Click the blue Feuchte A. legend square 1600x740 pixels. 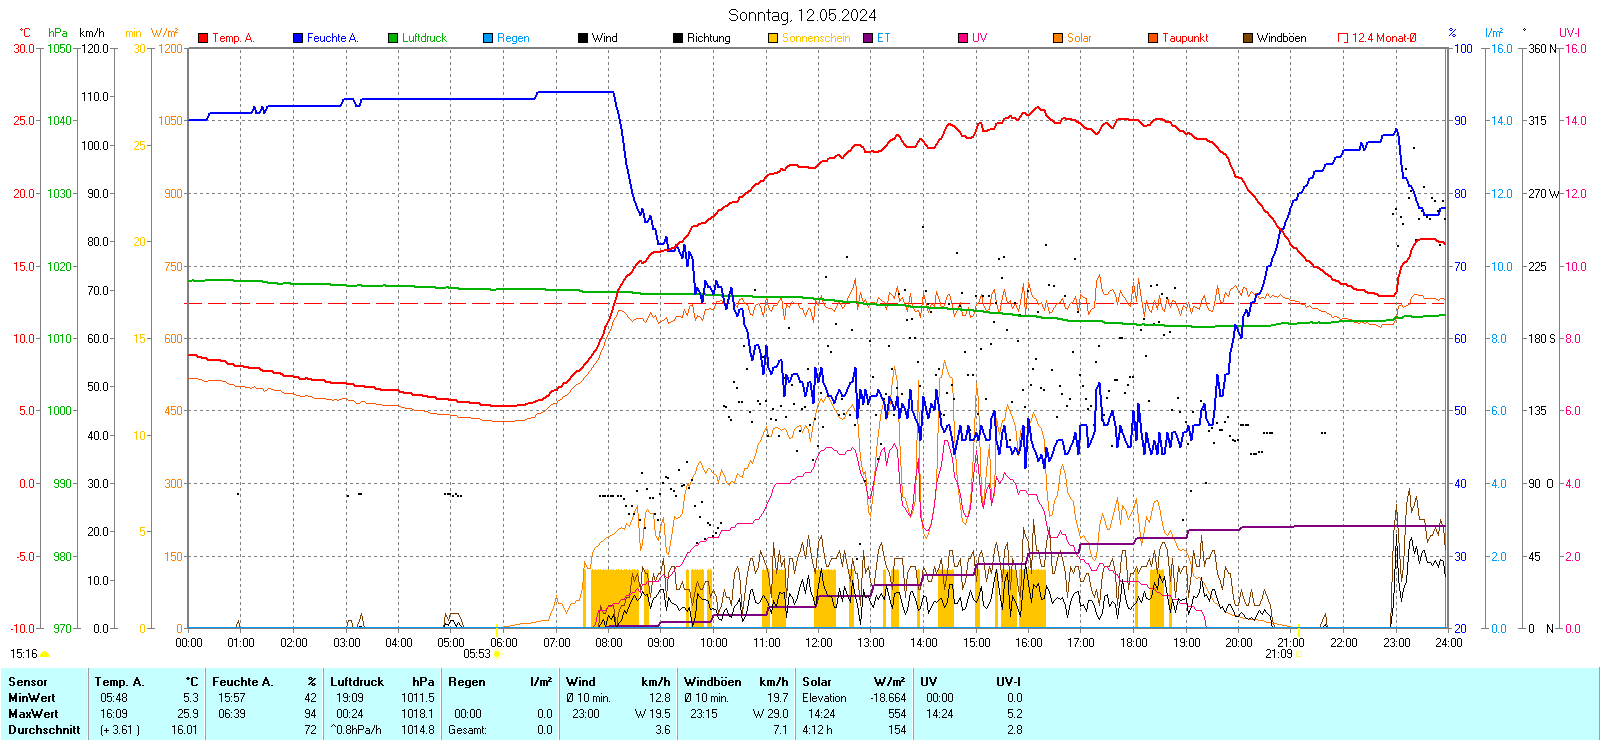click(x=298, y=38)
